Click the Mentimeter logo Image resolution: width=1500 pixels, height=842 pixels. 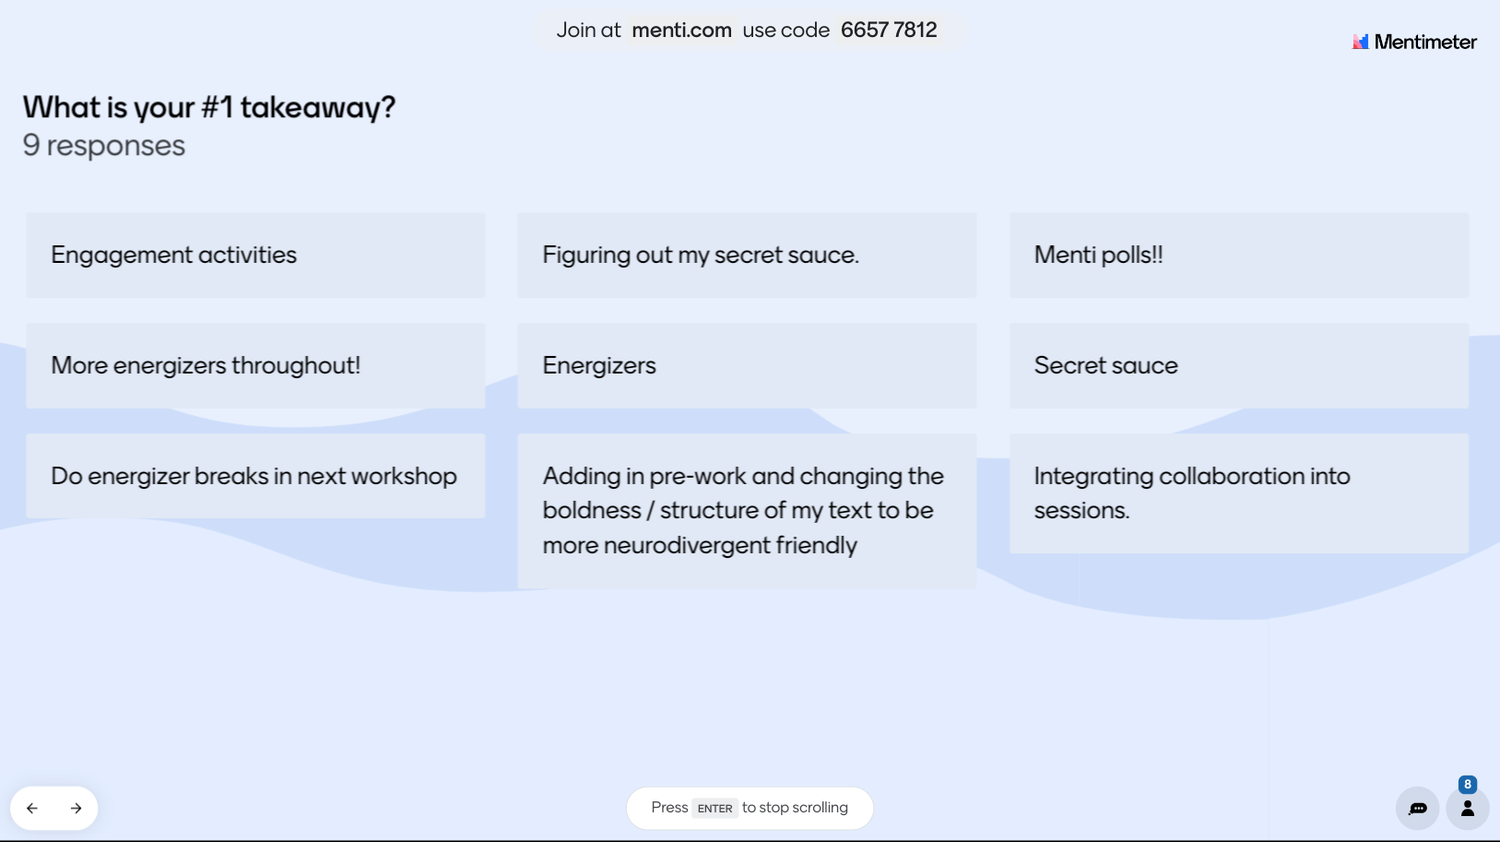[x=1414, y=42]
